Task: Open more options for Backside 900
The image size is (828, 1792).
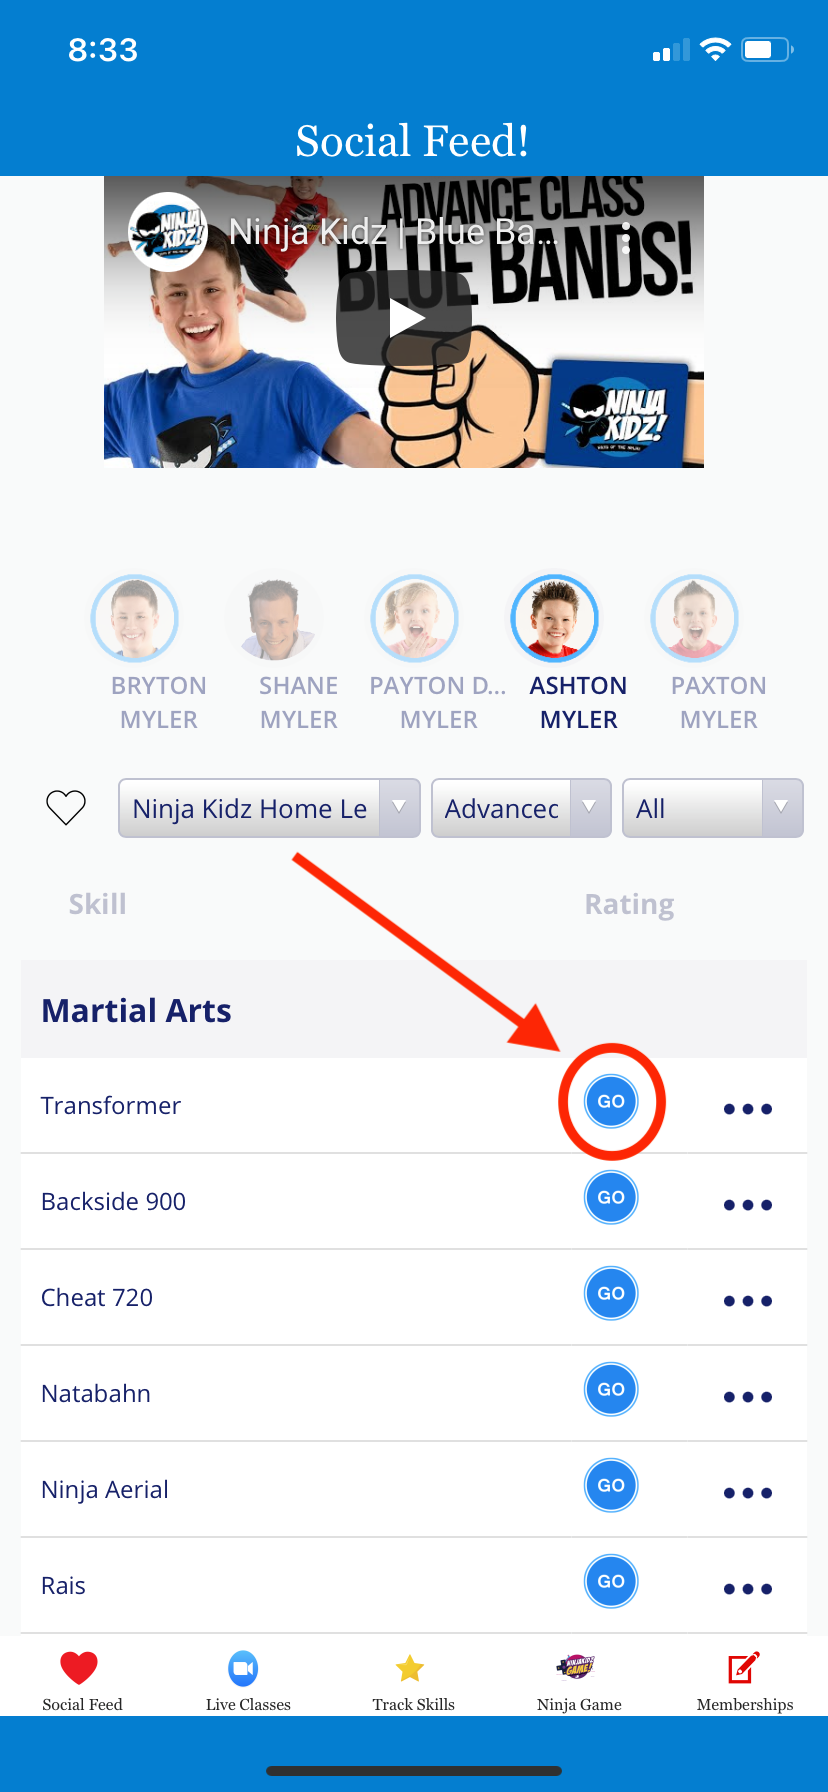Action: (748, 1205)
